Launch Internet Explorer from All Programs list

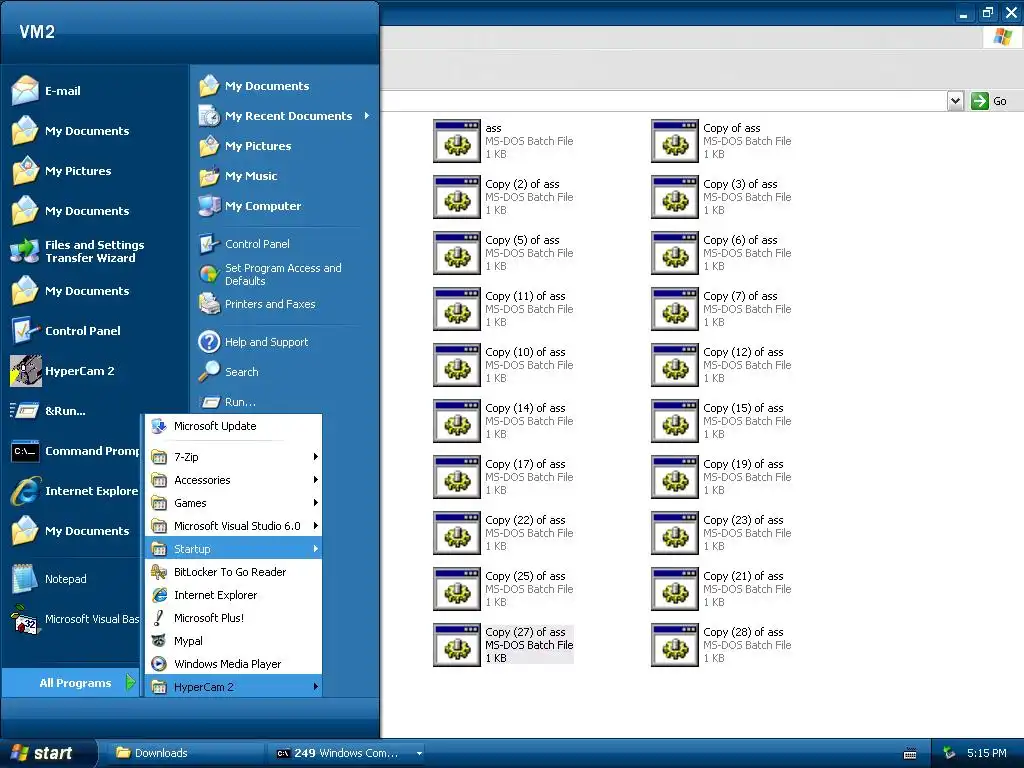pos(234,595)
